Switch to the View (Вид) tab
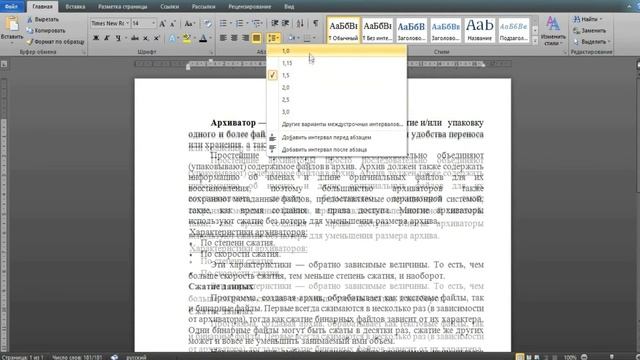 pos(289,7)
